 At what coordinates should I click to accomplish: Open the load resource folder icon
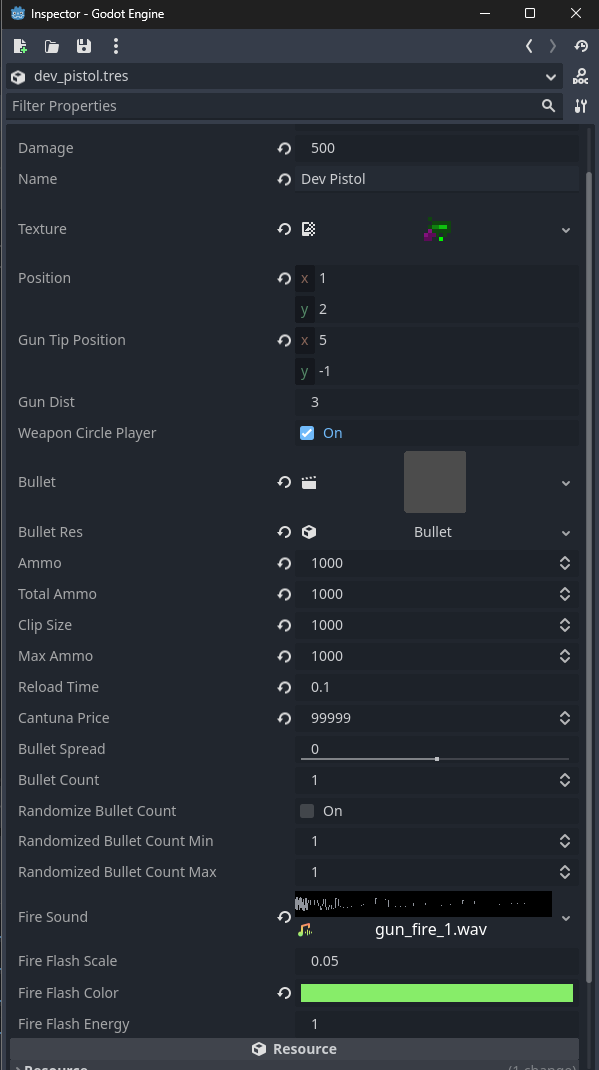click(52, 46)
